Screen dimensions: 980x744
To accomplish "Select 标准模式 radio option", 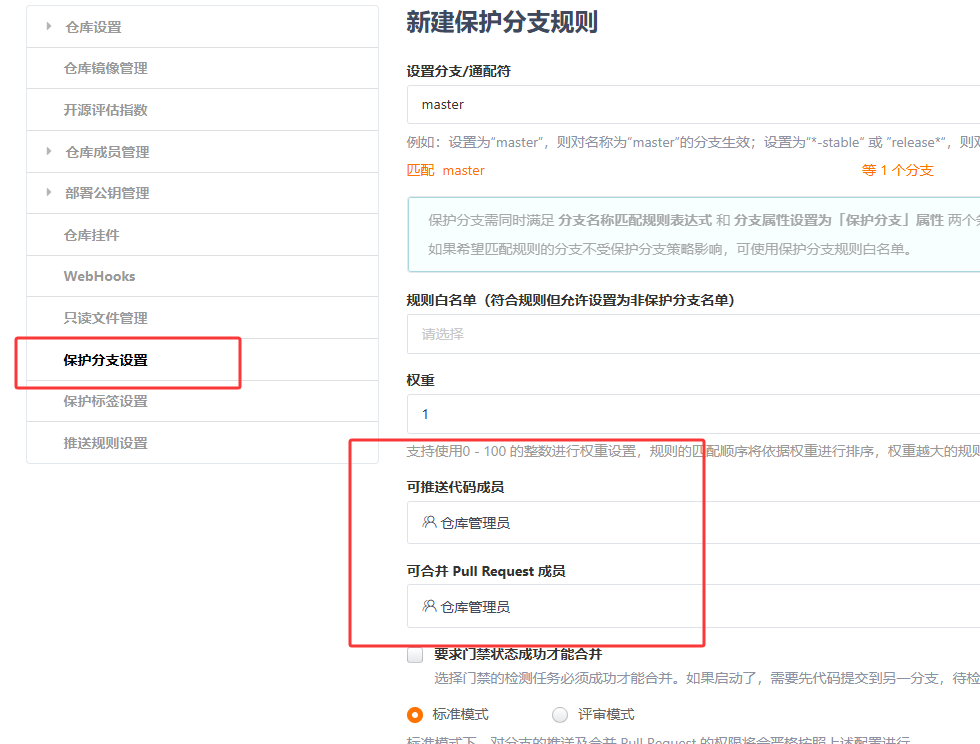I will coord(415,715).
